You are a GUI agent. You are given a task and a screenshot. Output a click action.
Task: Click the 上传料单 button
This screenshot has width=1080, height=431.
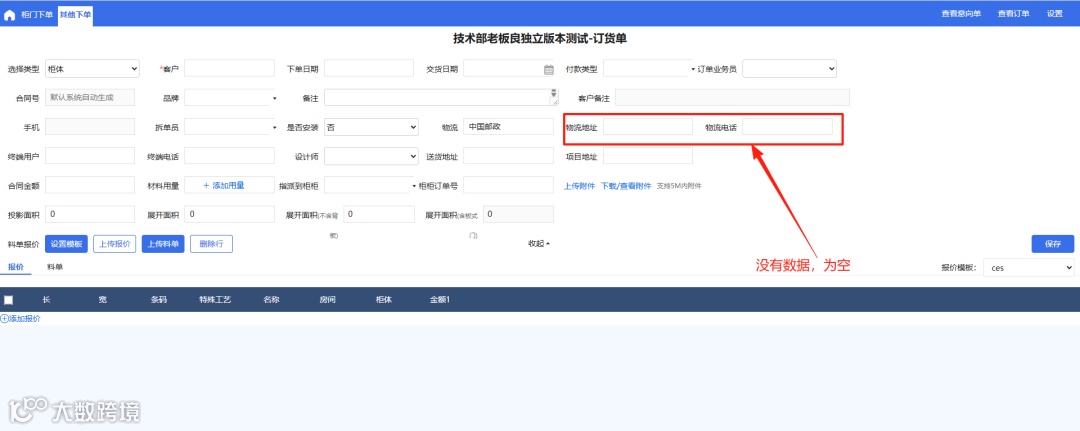163,244
